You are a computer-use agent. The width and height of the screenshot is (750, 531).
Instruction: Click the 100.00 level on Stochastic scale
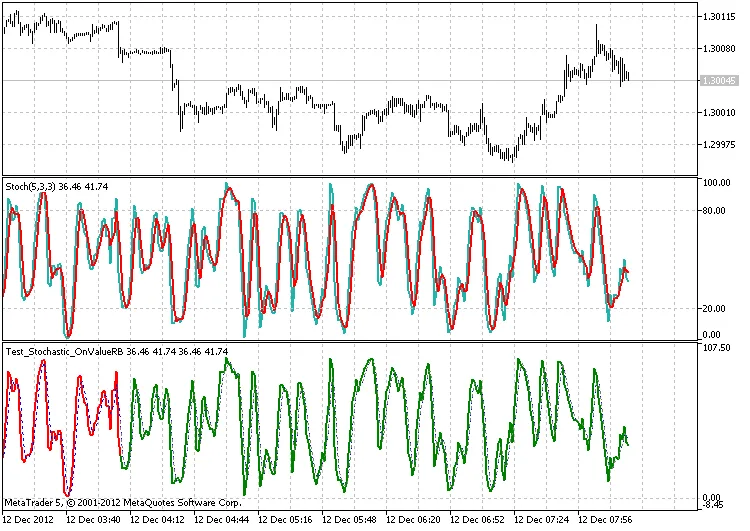[717, 183]
